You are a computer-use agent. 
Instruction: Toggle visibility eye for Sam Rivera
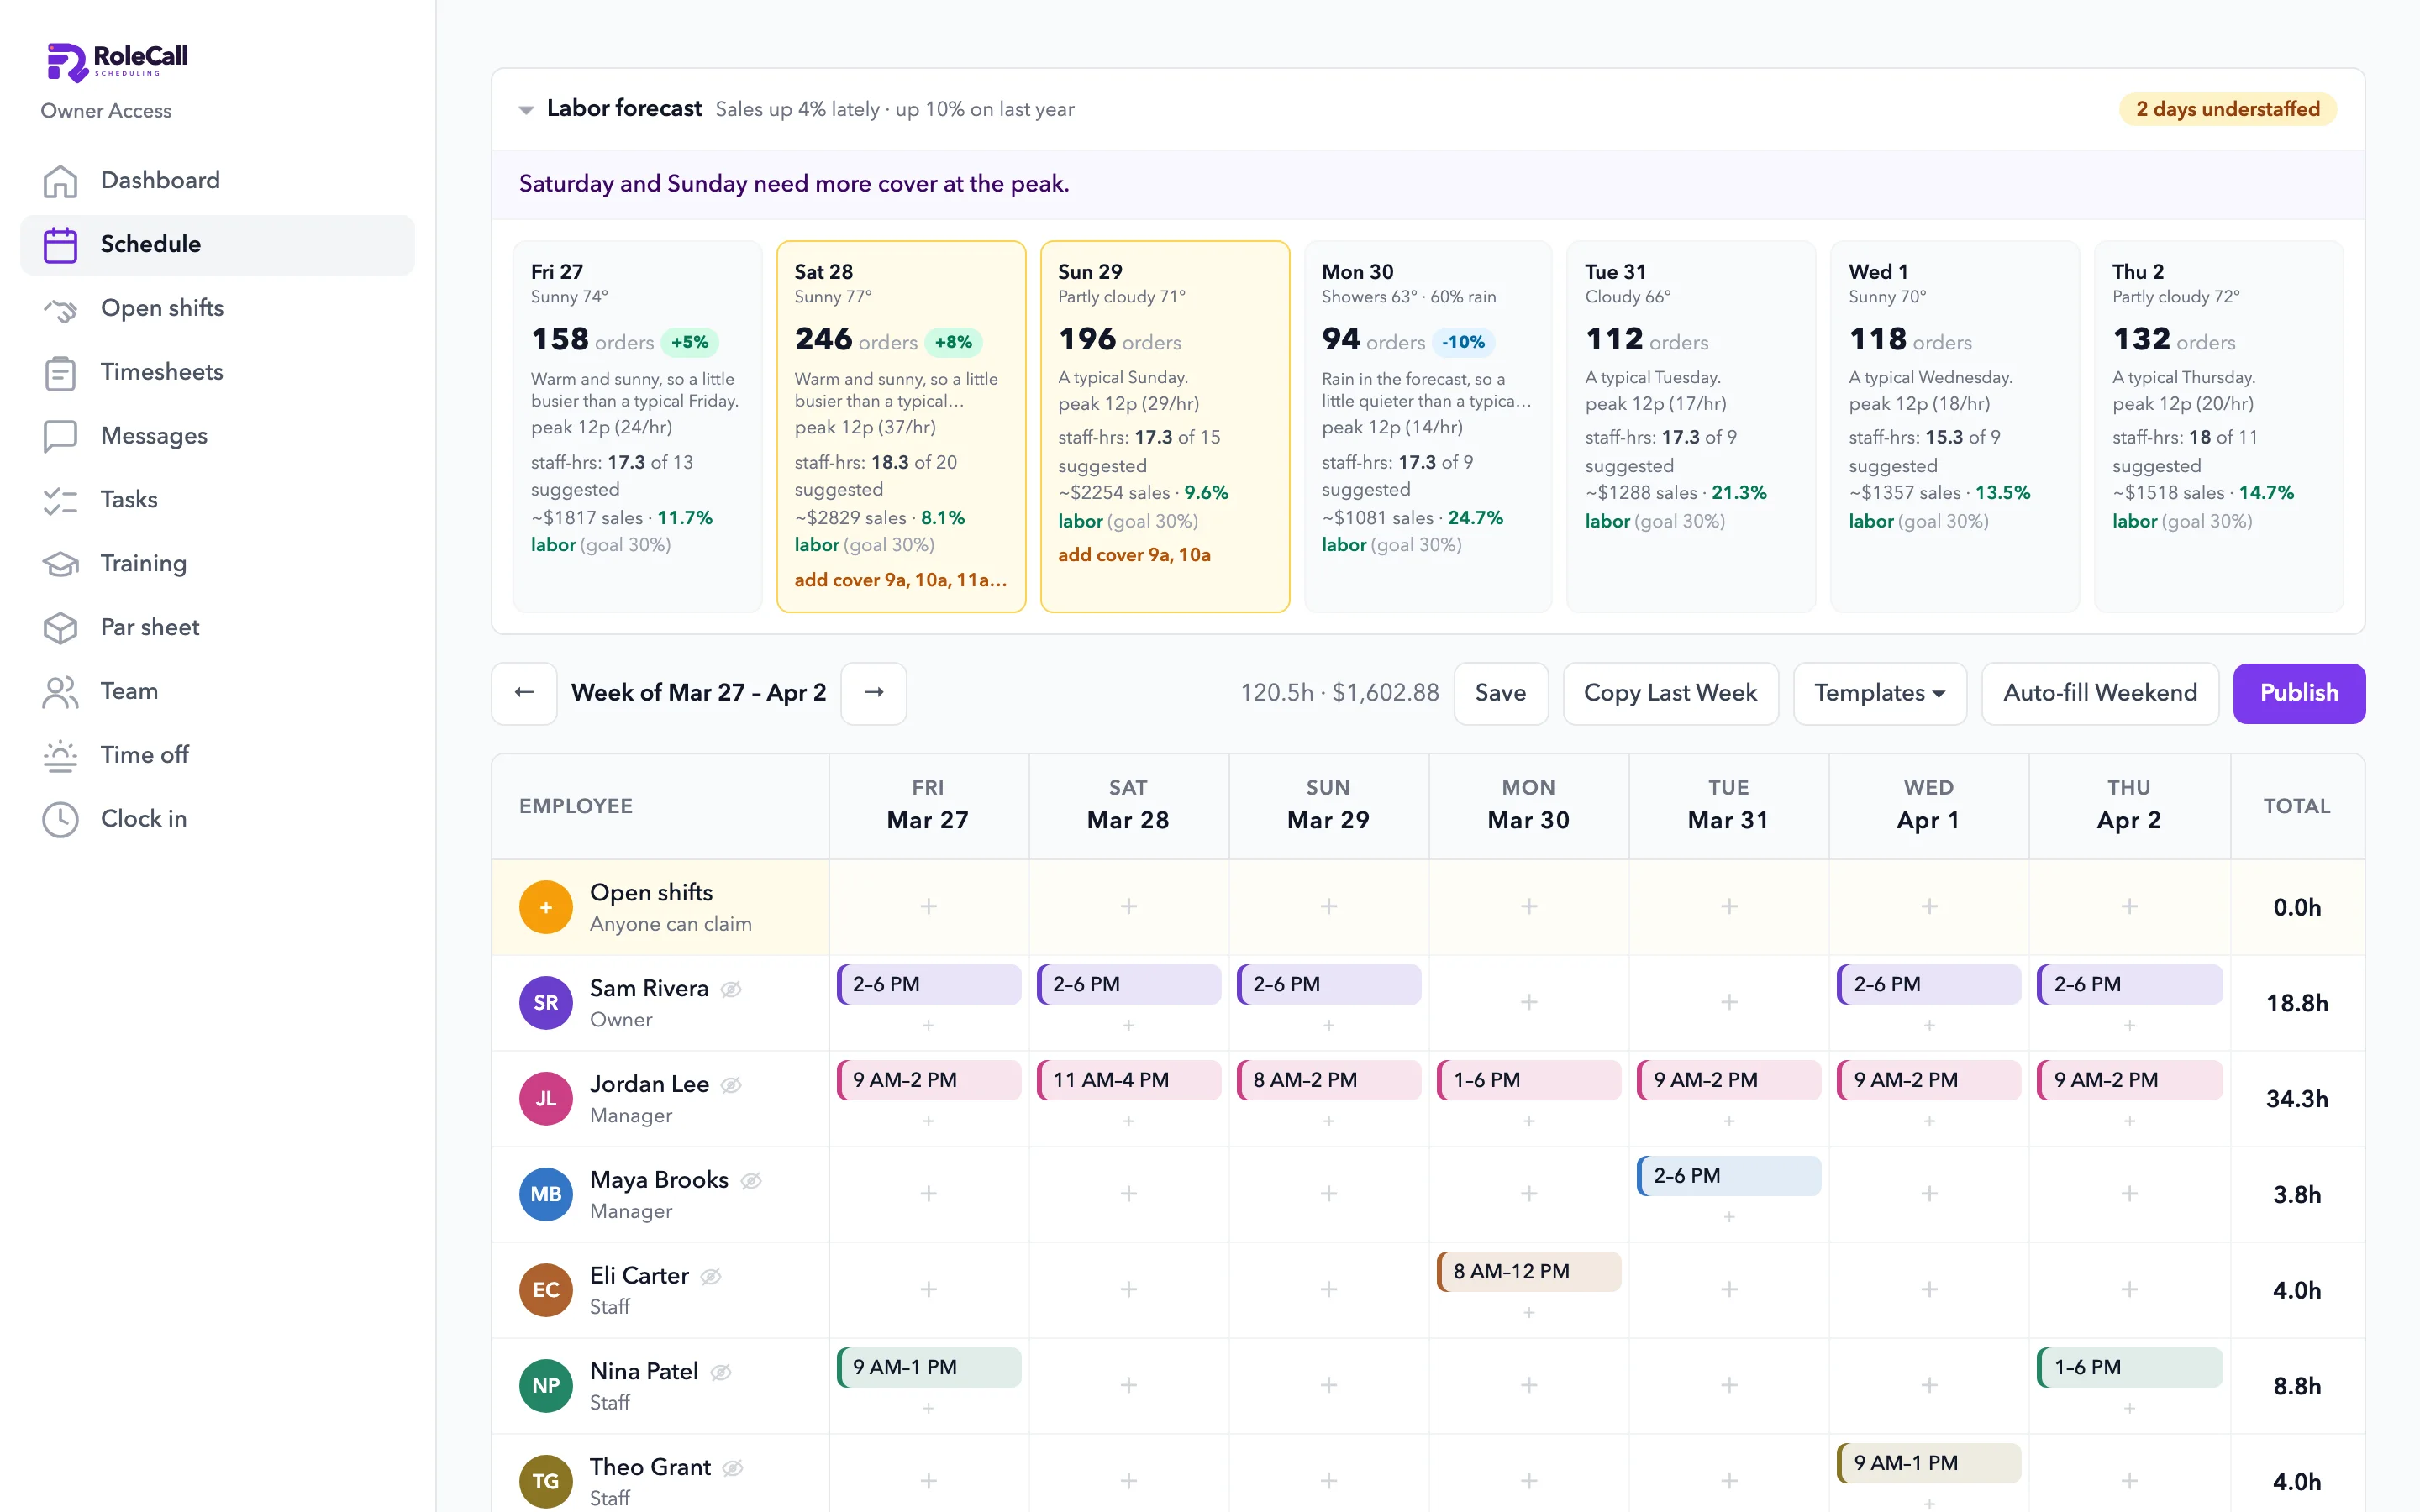732,989
